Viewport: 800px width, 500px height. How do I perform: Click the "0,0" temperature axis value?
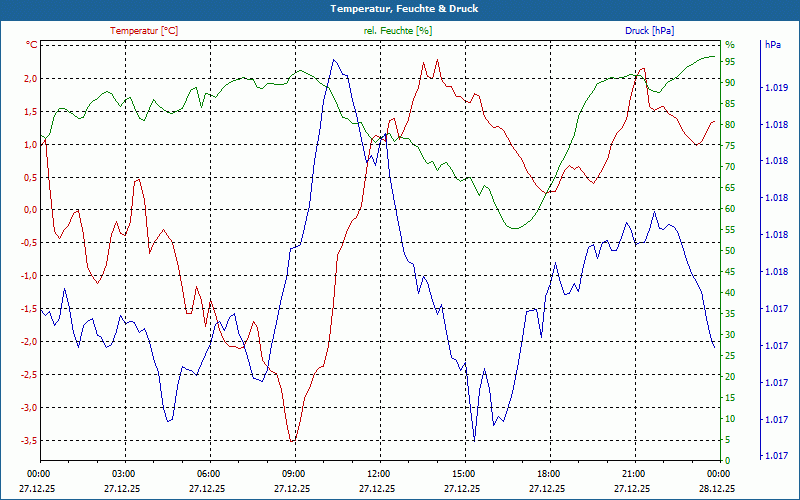[x=31, y=210]
